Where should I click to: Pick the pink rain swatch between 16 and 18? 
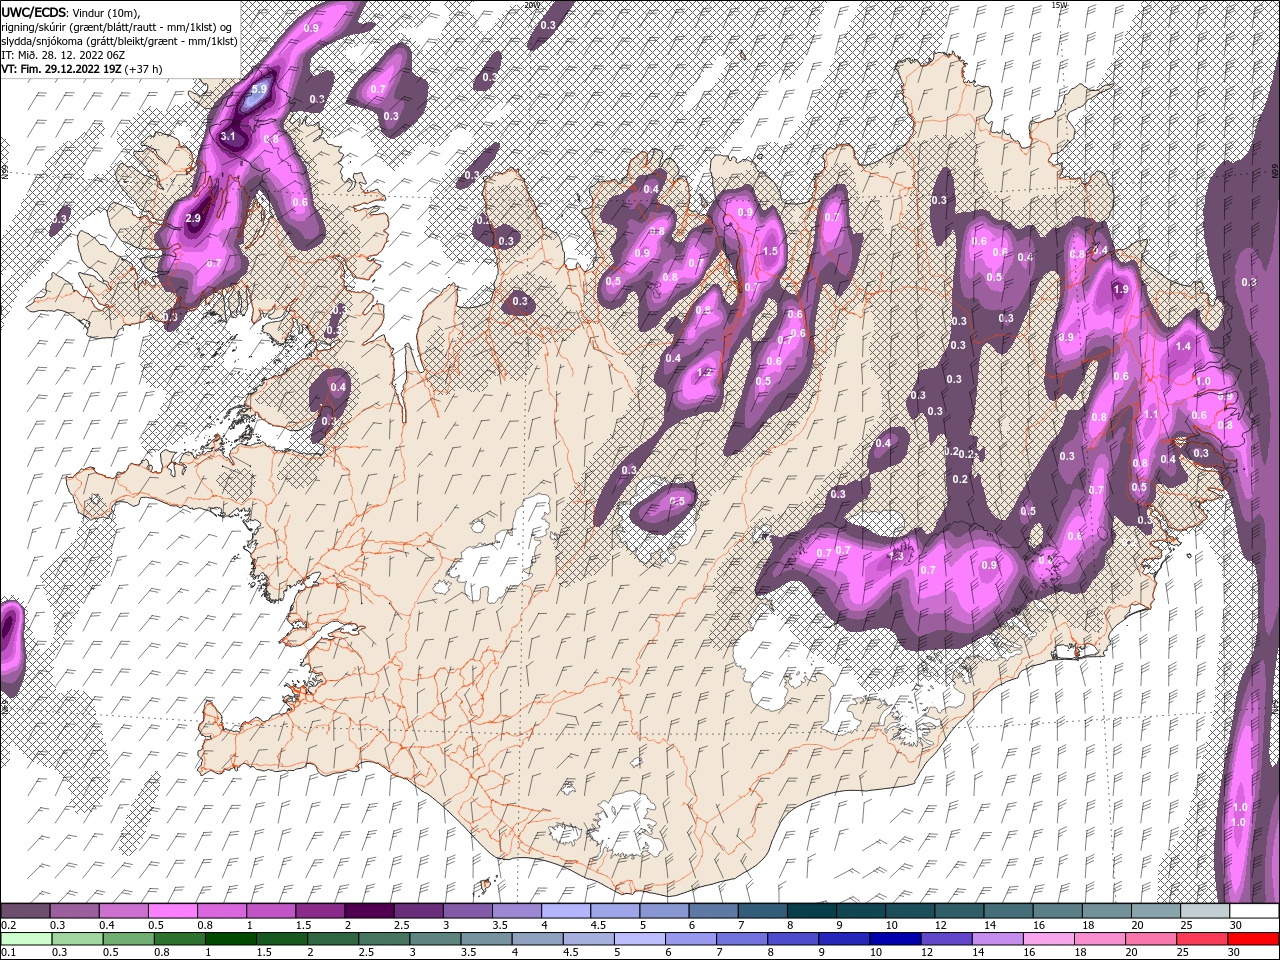tap(1048, 939)
